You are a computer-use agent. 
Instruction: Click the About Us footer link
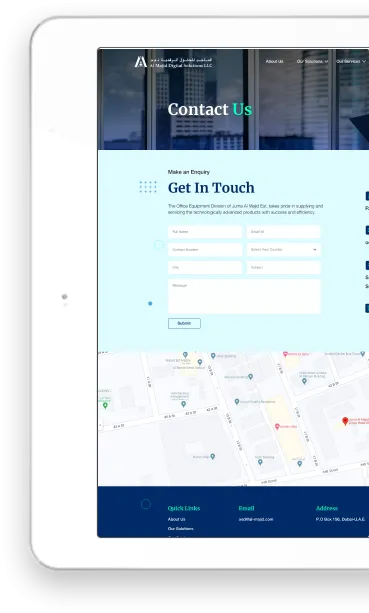[176, 519]
